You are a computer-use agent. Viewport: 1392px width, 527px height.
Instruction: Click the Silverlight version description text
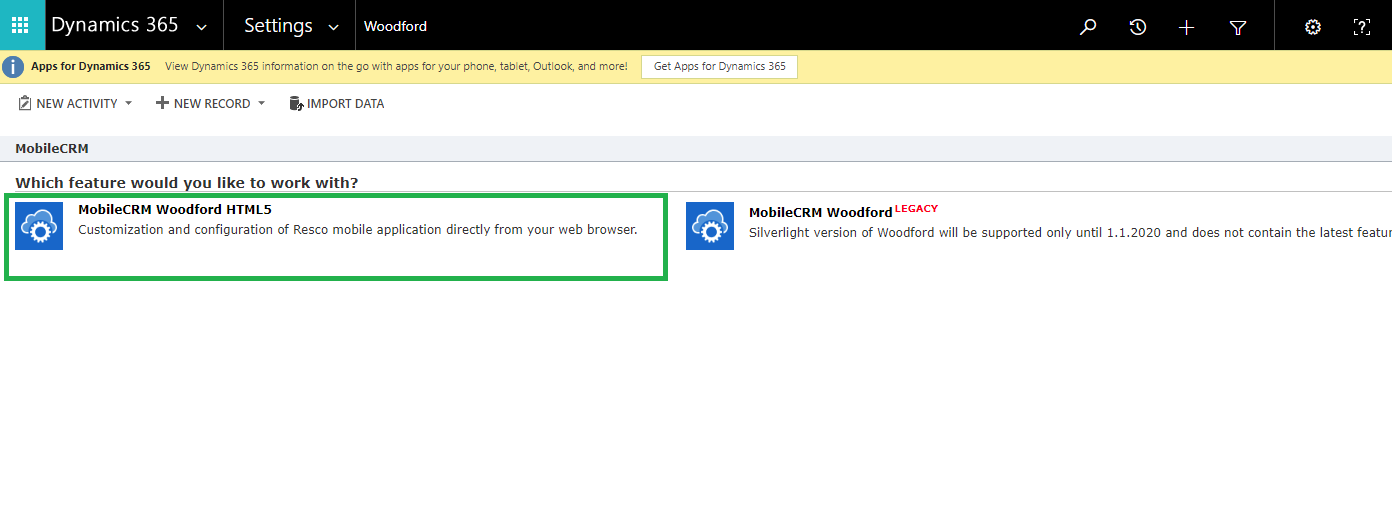pos(1070,232)
